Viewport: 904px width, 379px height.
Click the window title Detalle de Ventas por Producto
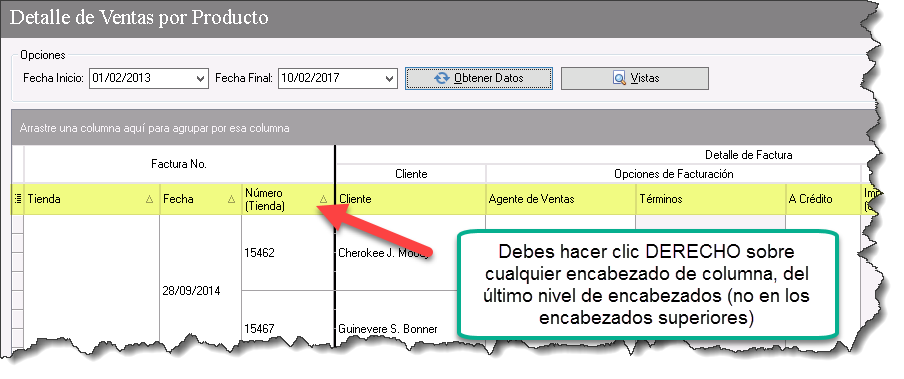pyautogui.click(x=139, y=17)
